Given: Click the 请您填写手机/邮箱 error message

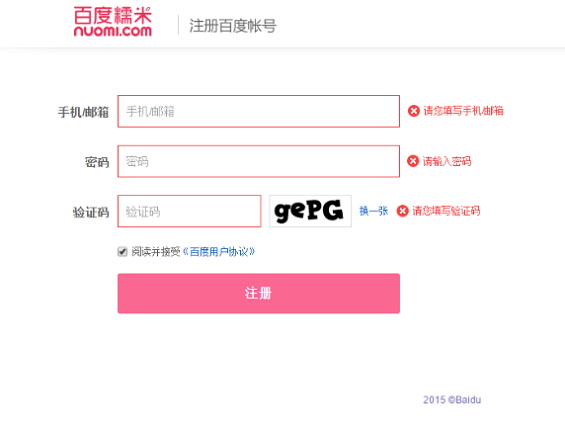Looking at the screenshot, I should 463,111.
